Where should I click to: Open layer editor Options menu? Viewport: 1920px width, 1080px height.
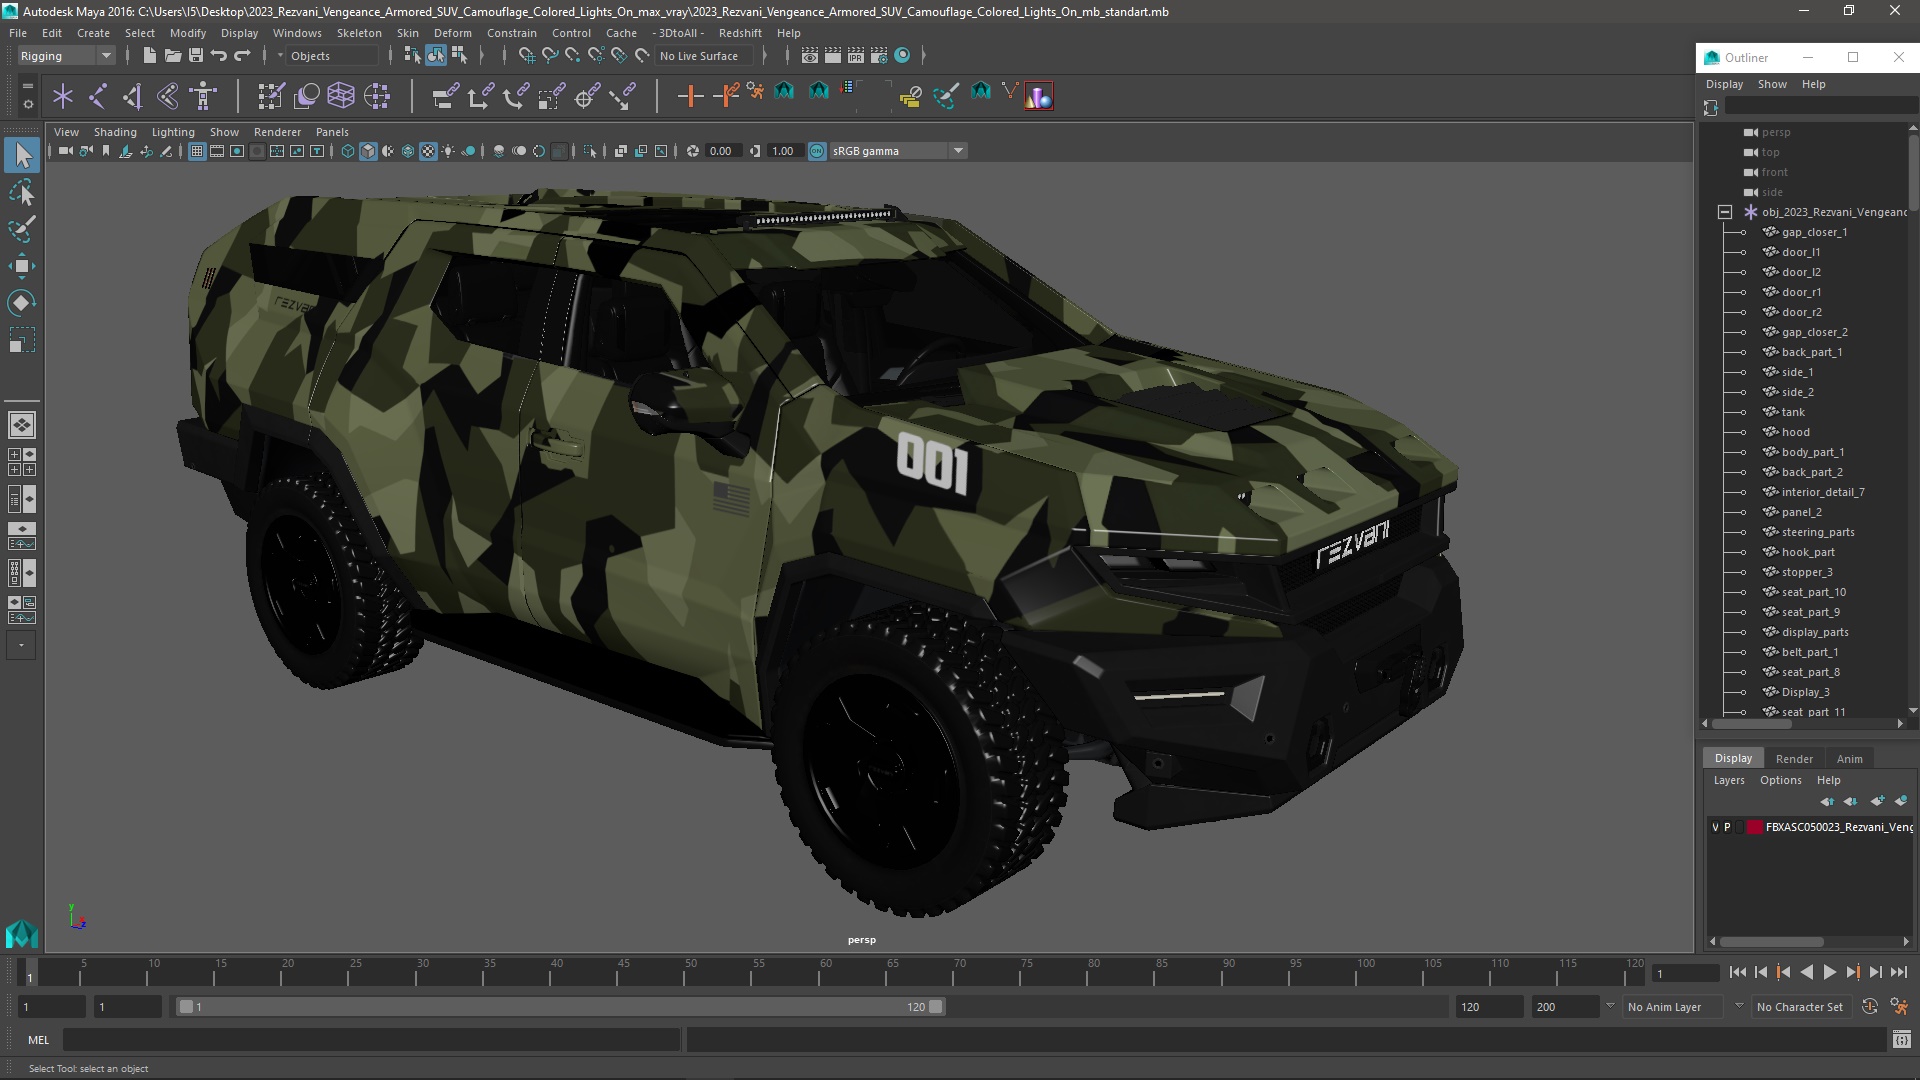pyautogui.click(x=1780, y=780)
